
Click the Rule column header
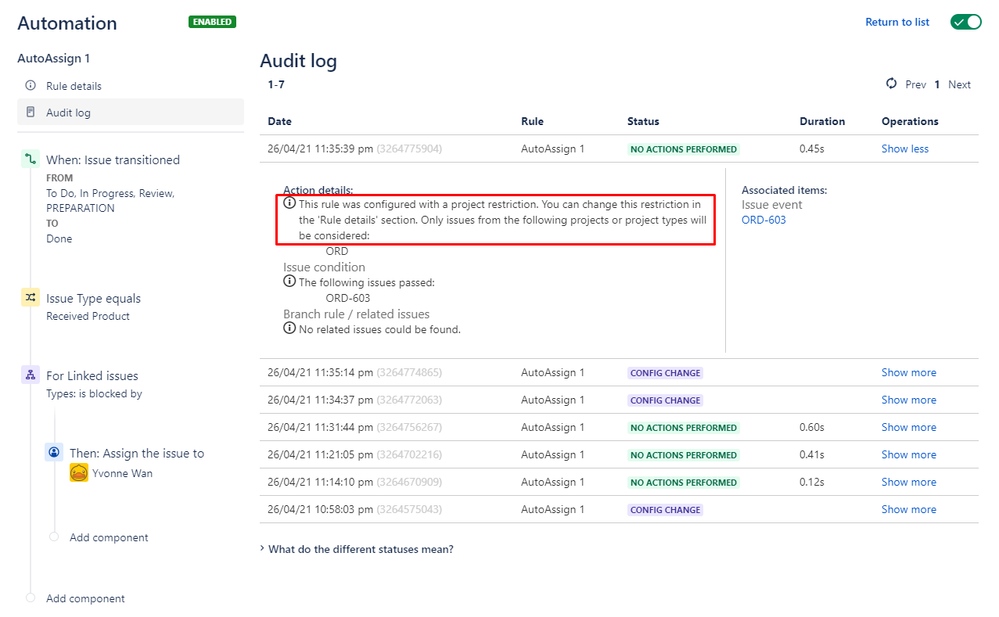point(532,121)
